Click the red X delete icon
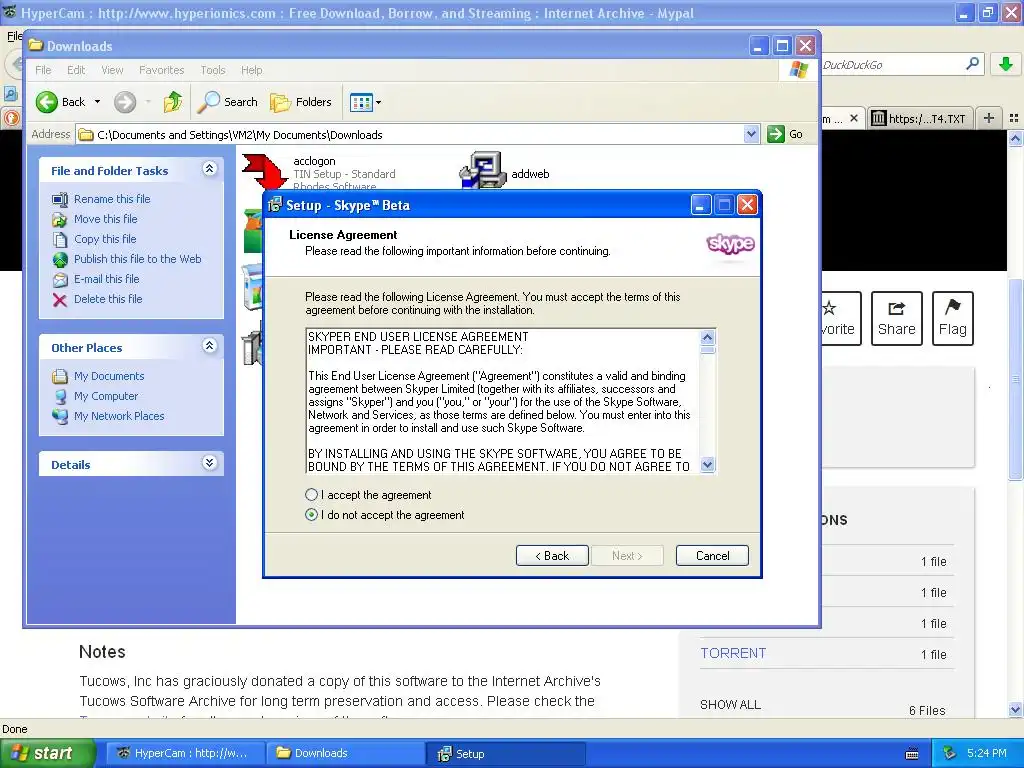This screenshot has width=1024, height=768. (60, 300)
